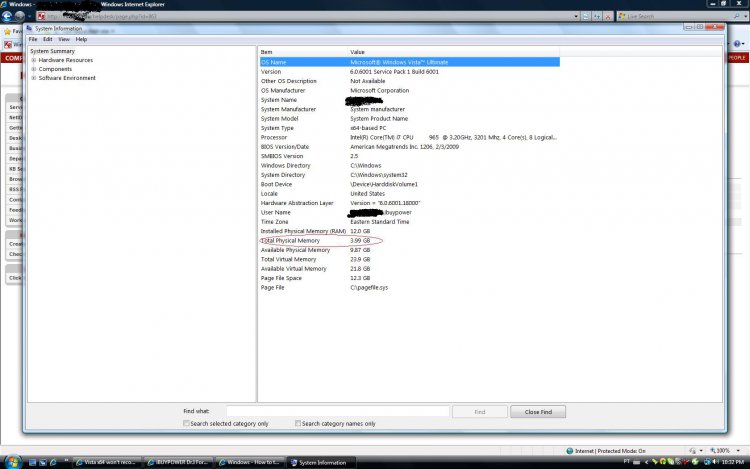Open the Help menu in System Information
The image size is (750, 469).
coord(81,39)
